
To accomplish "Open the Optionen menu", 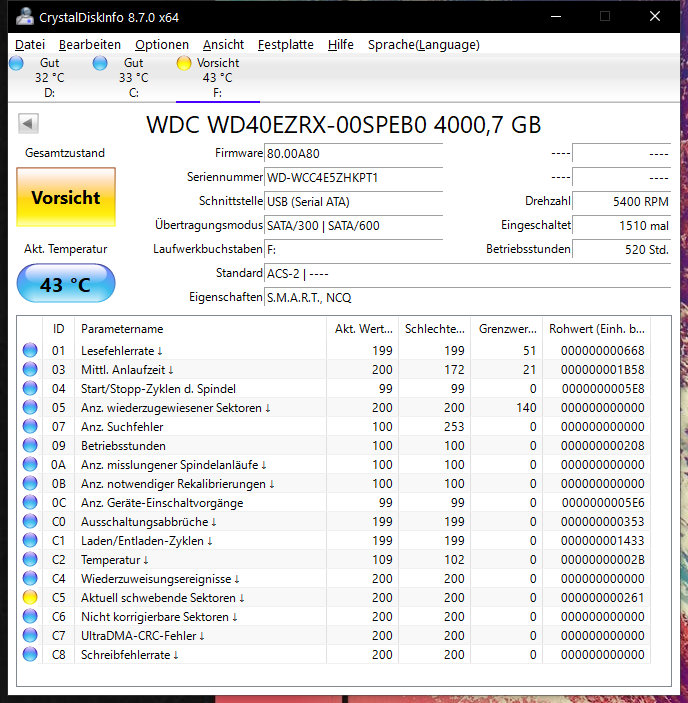I will coord(162,45).
